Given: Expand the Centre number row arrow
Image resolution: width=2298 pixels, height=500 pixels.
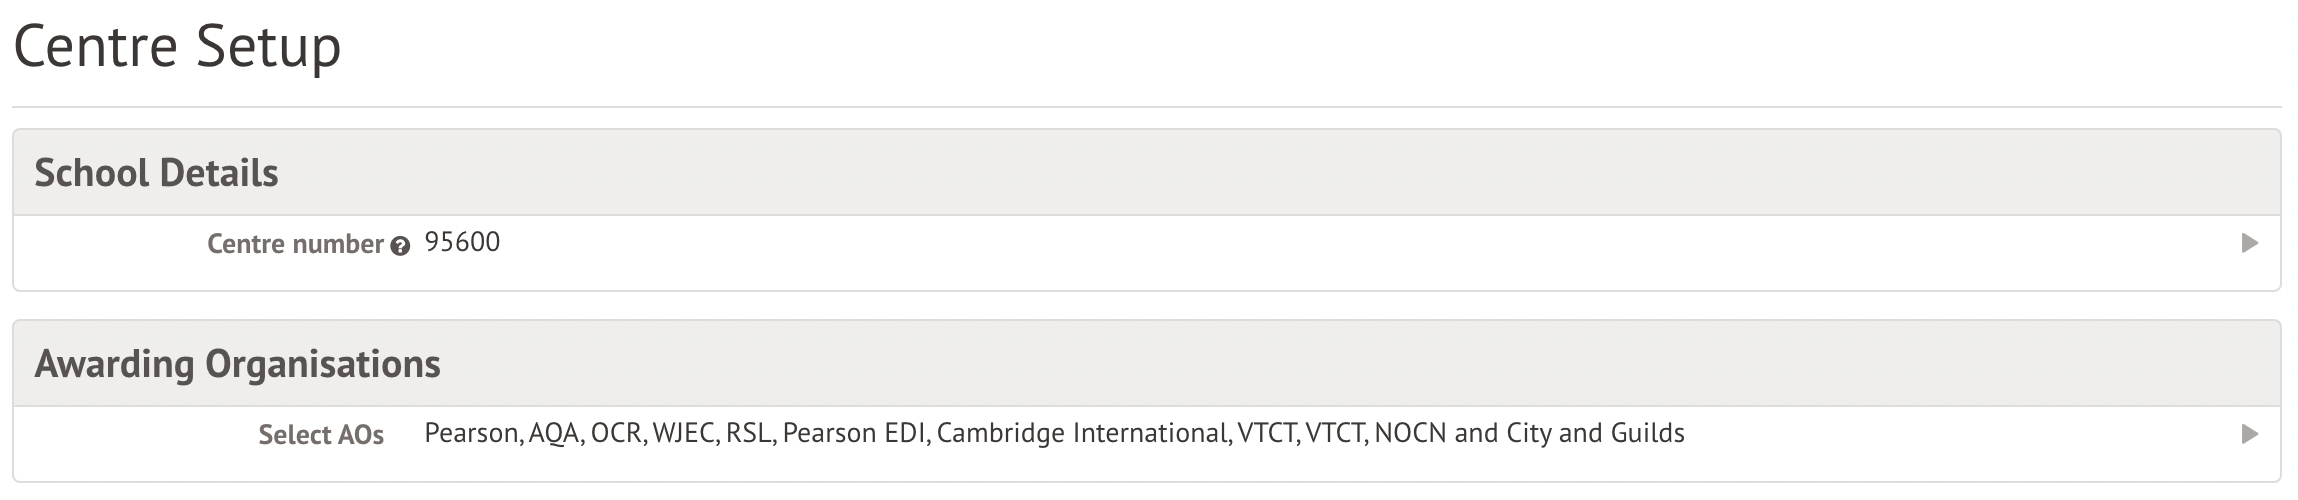Looking at the screenshot, I should 2249,243.
